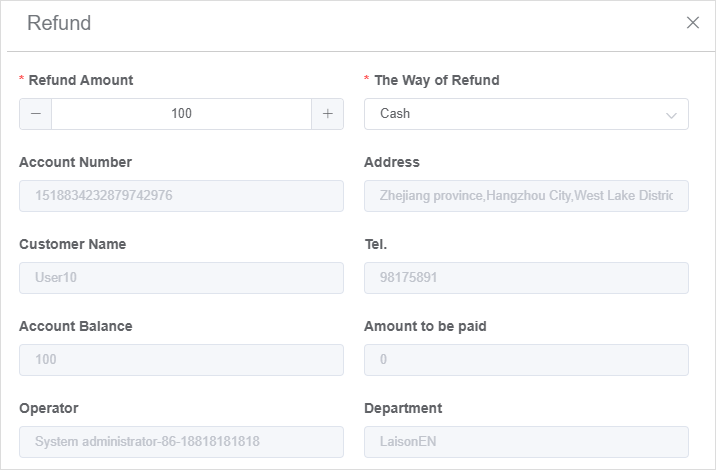Click the Tel. field showing 98175891

(x=526, y=278)
